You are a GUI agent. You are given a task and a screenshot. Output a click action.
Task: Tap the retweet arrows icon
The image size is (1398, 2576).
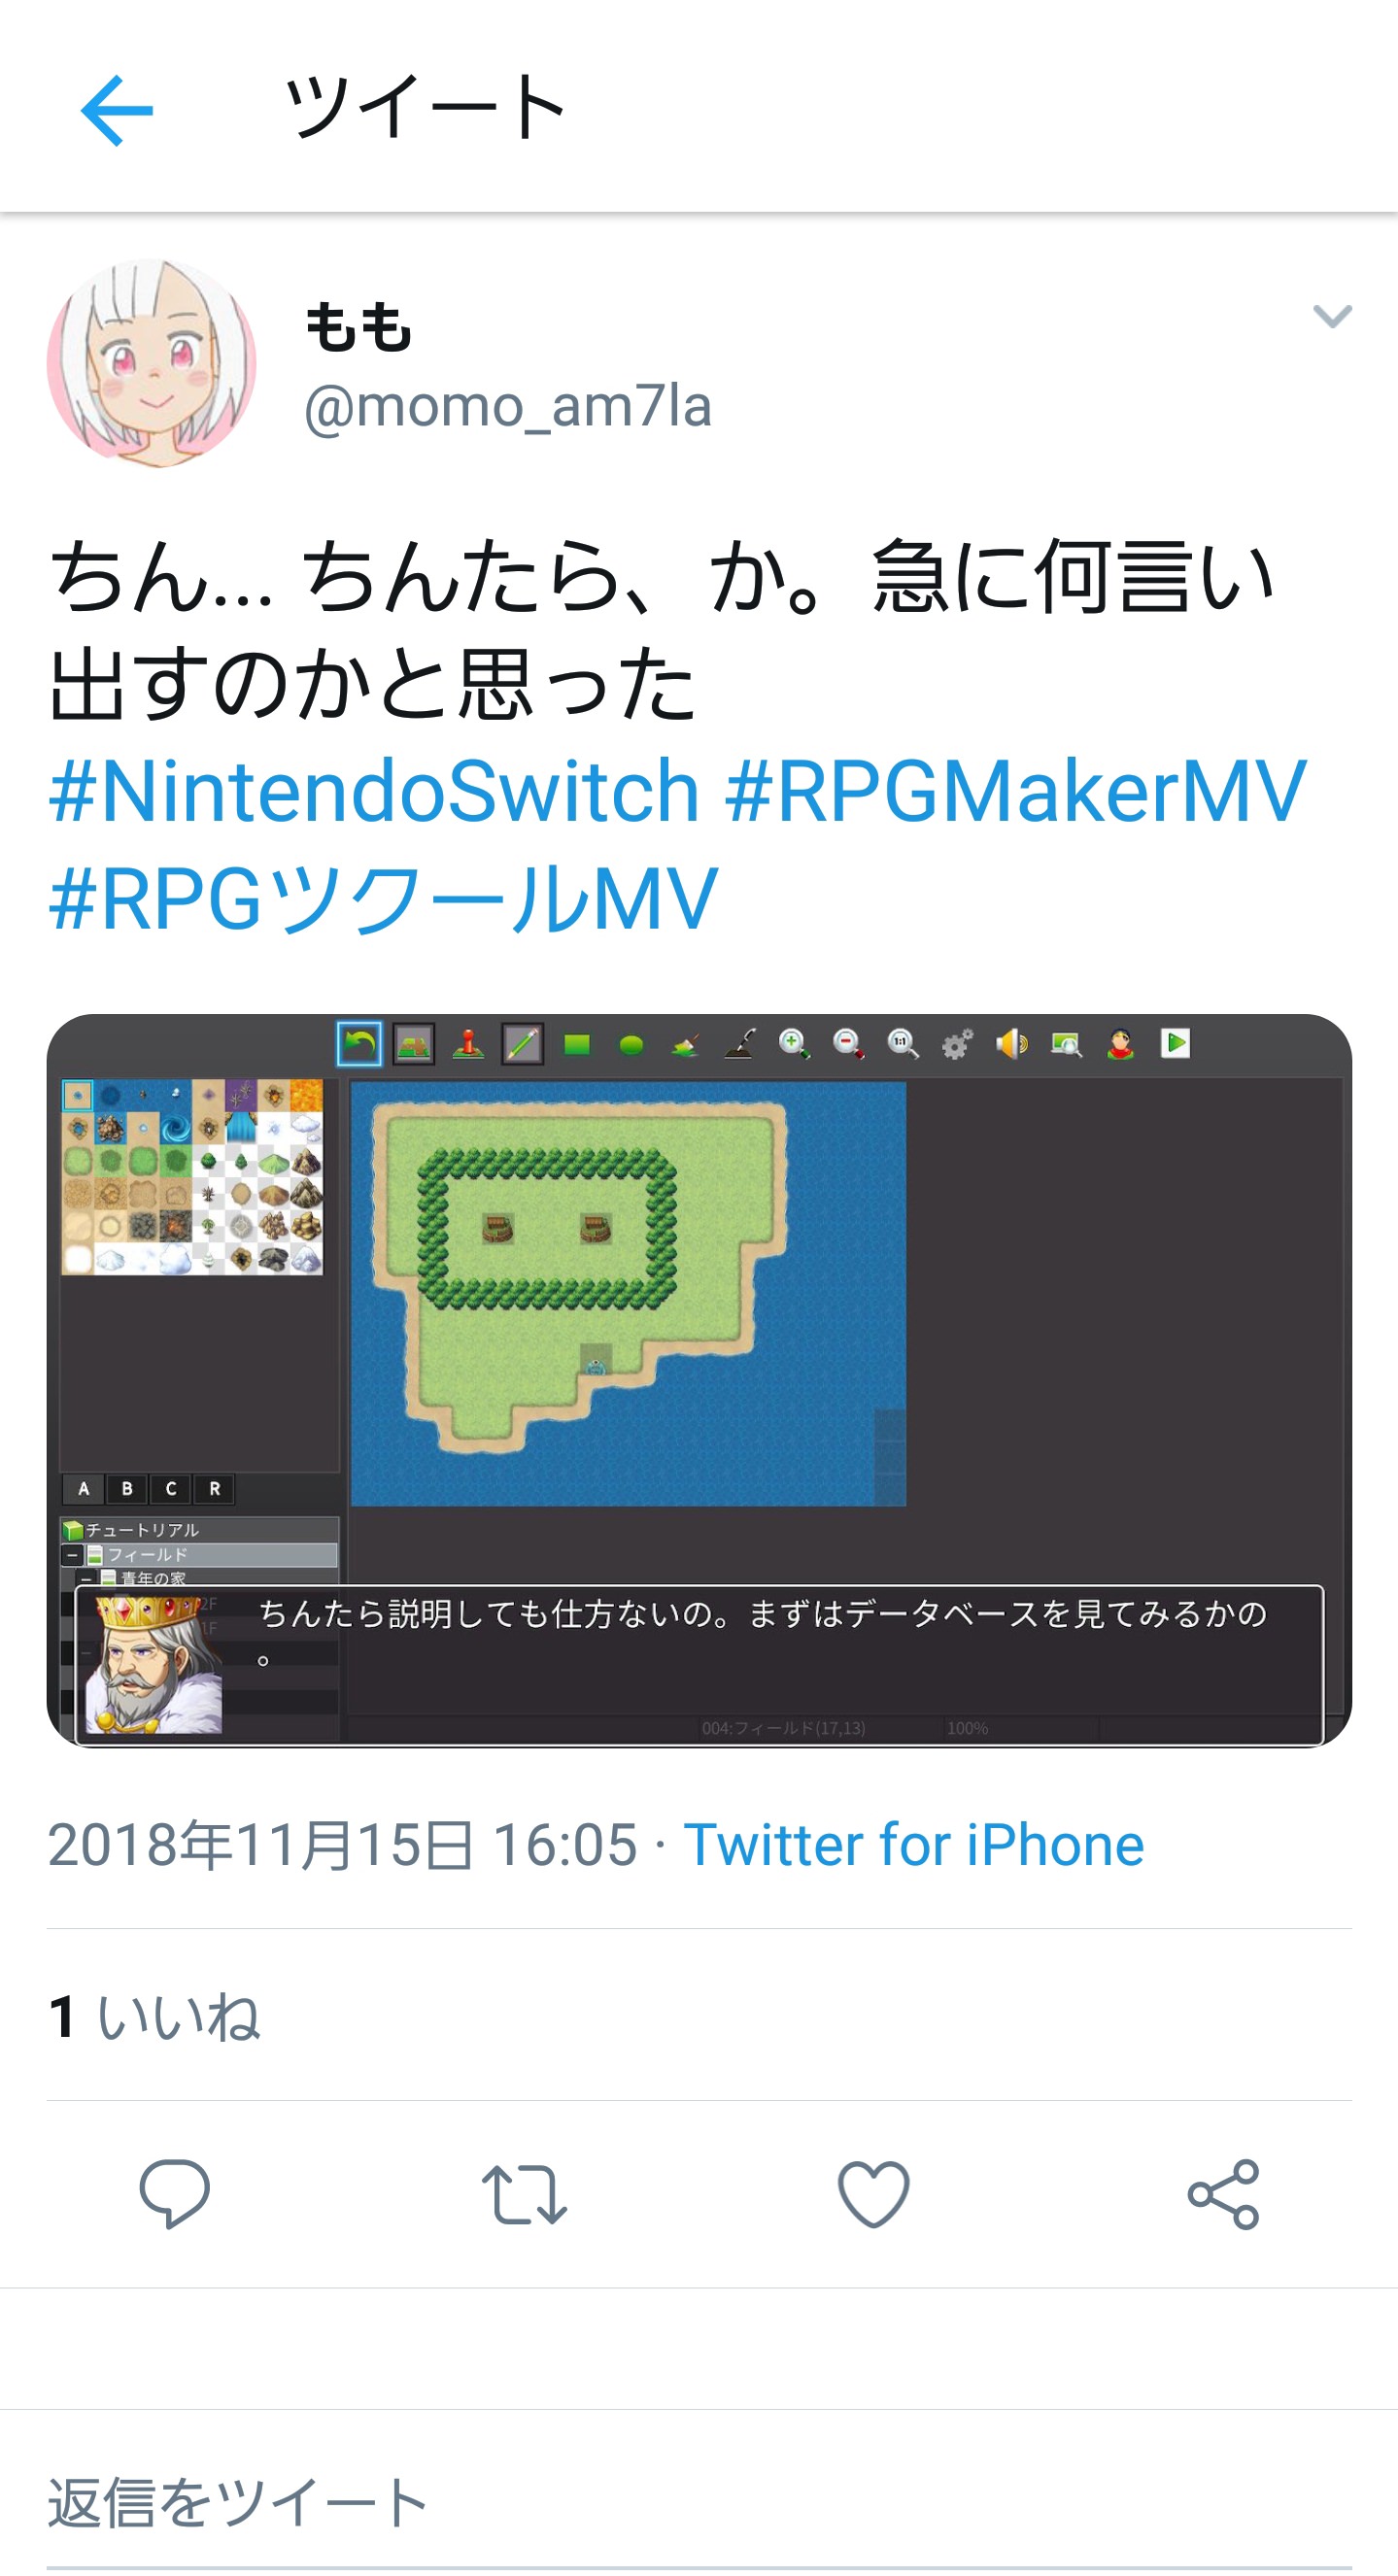524,2194
